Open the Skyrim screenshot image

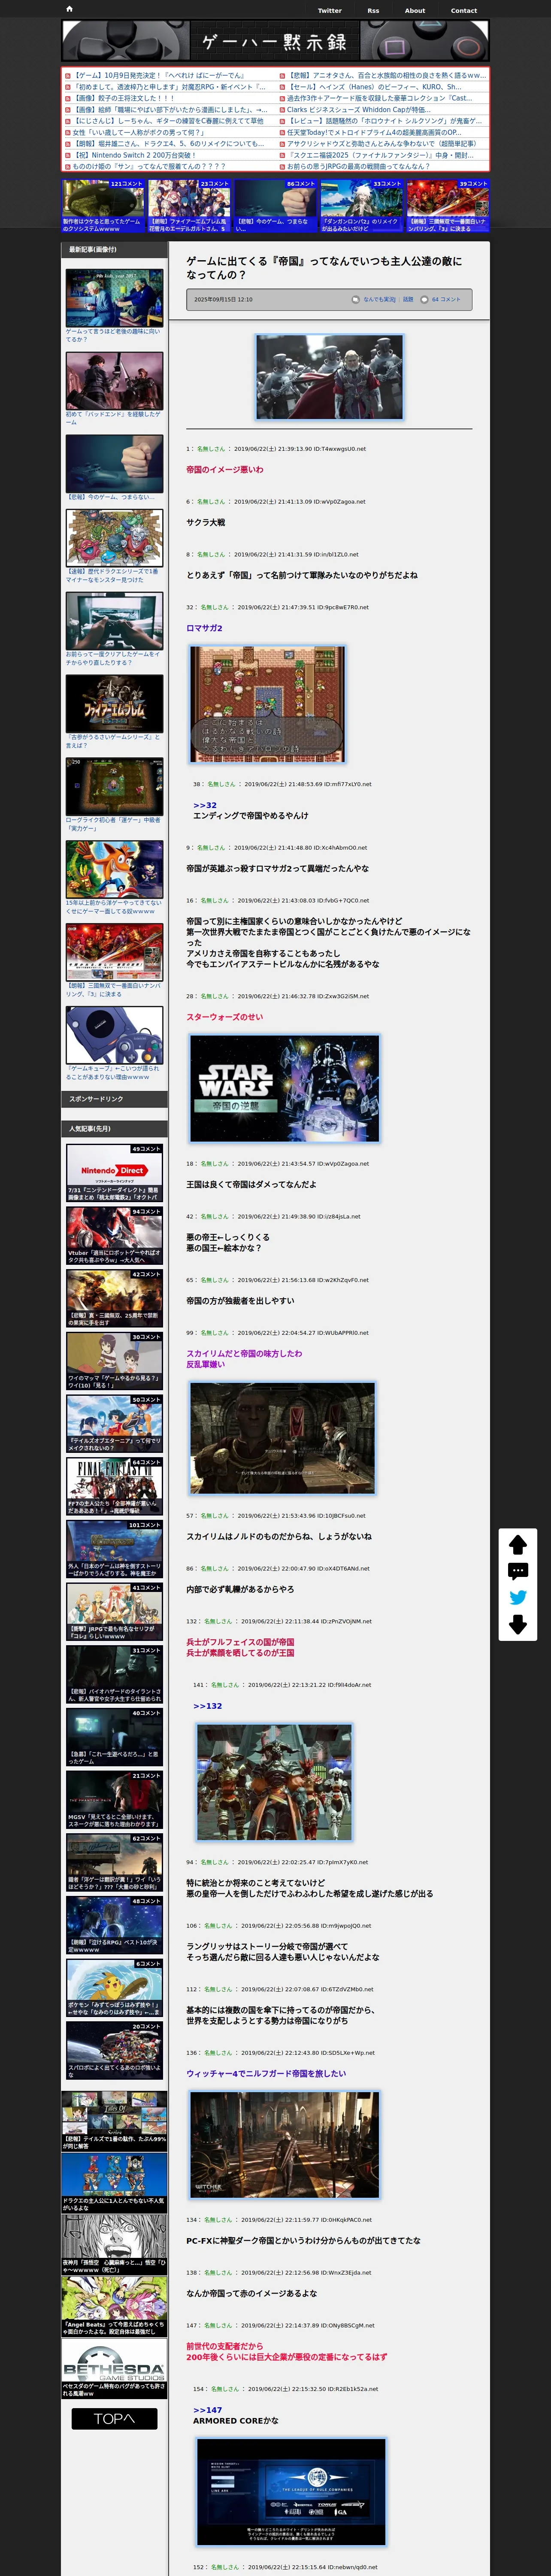click(x=283, y=1437)
